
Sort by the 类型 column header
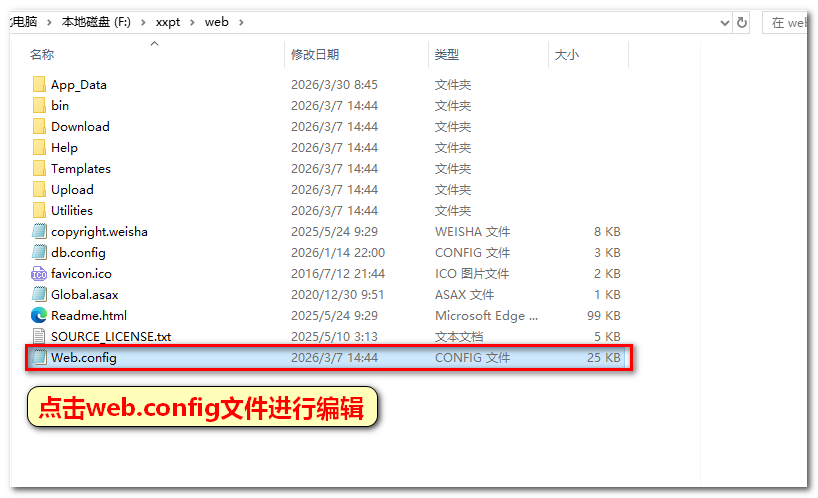coord(447,55)
